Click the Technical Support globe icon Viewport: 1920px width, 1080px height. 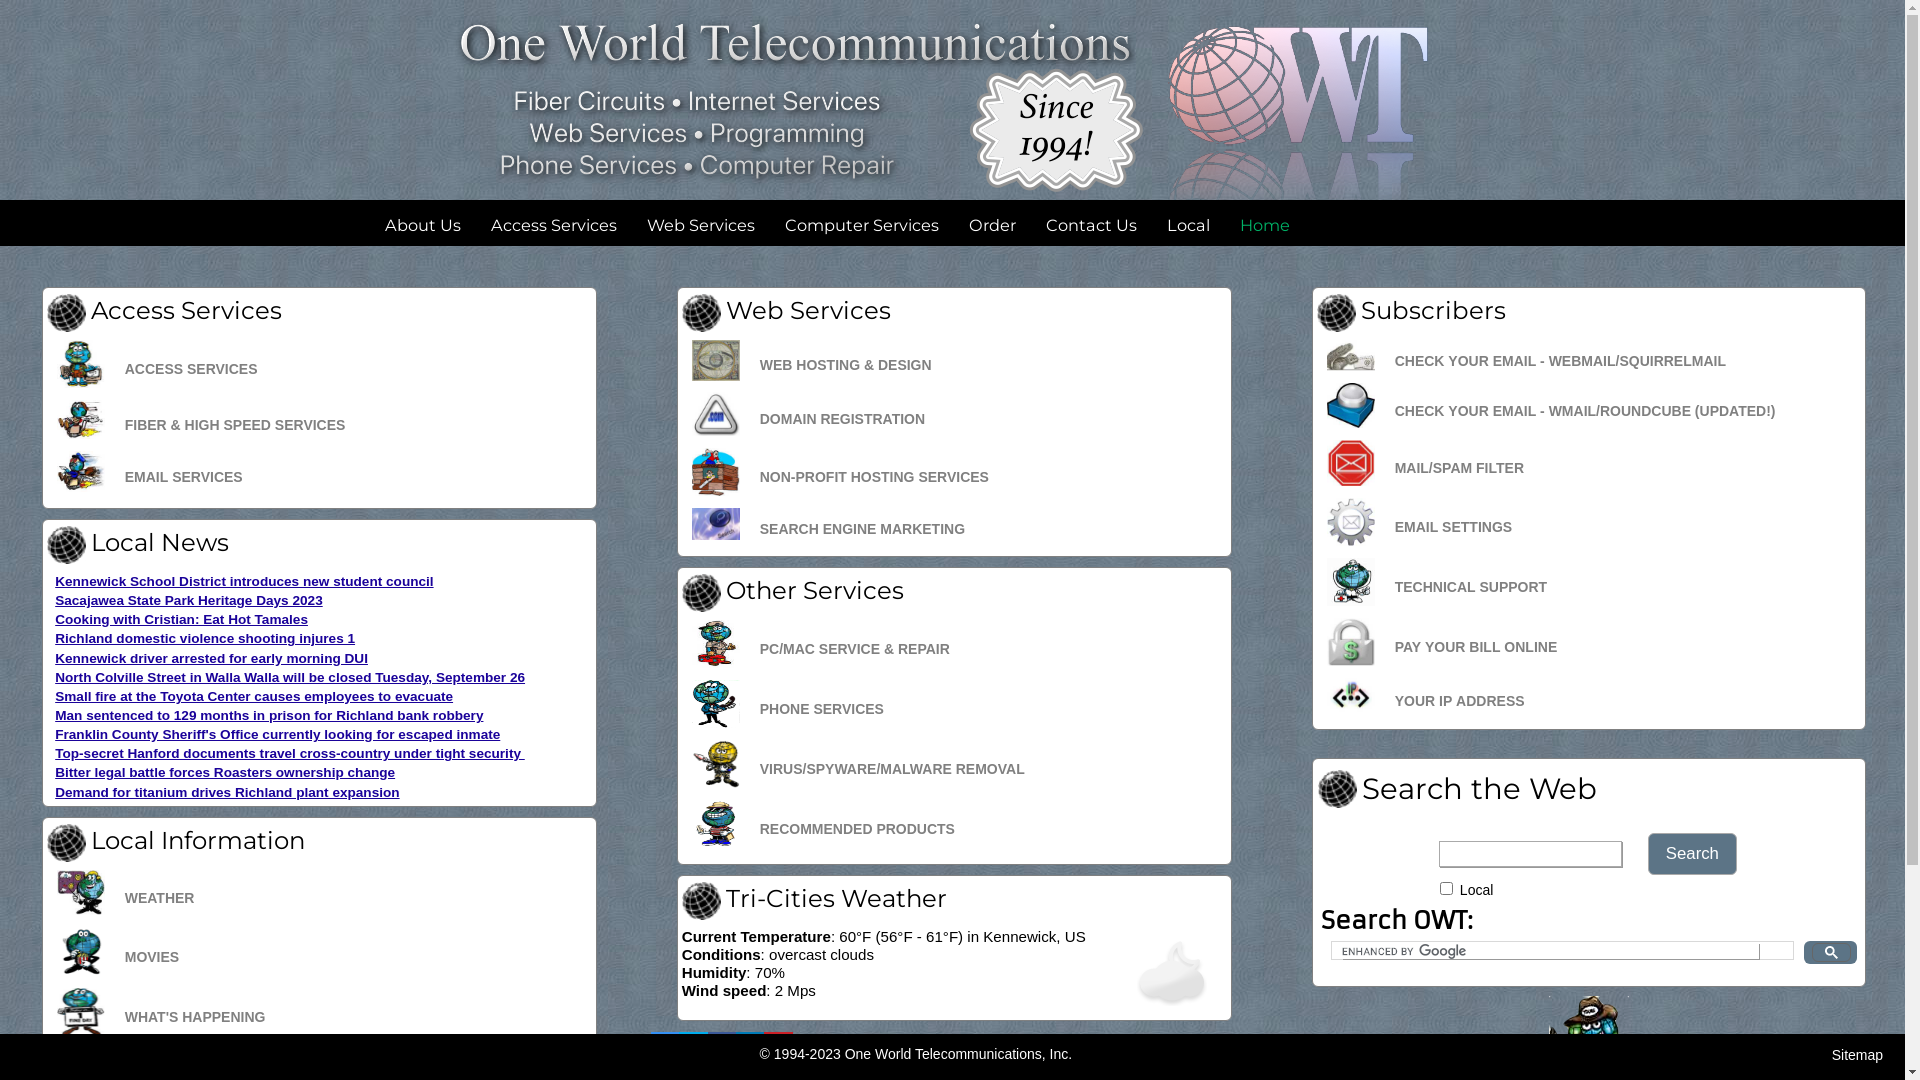(1350, 582)
